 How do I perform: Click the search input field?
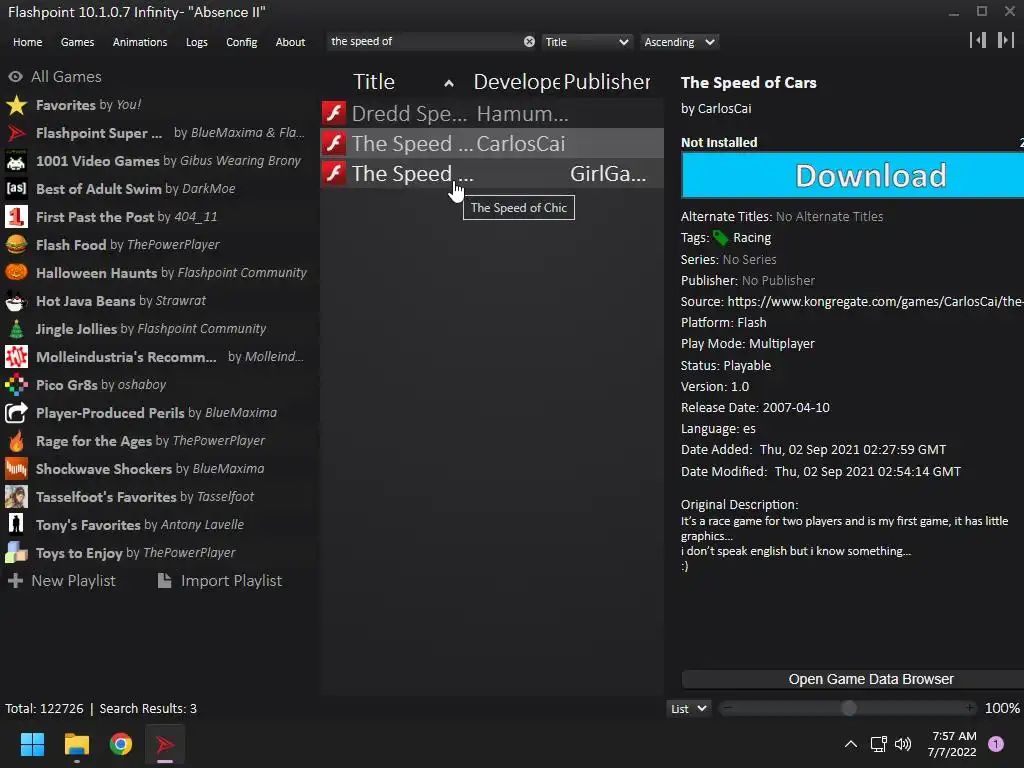[x=424, y=42]
